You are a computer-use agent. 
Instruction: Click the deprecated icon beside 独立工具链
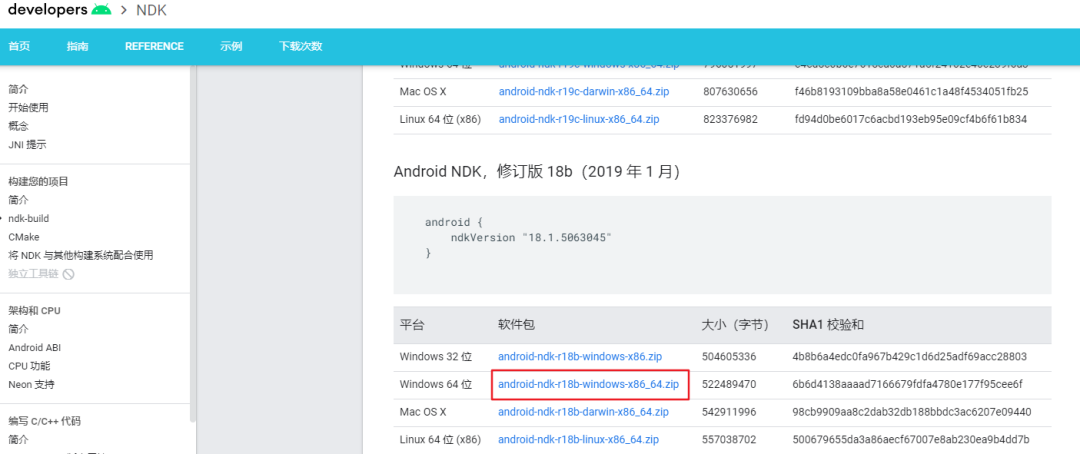click(68, 274)
